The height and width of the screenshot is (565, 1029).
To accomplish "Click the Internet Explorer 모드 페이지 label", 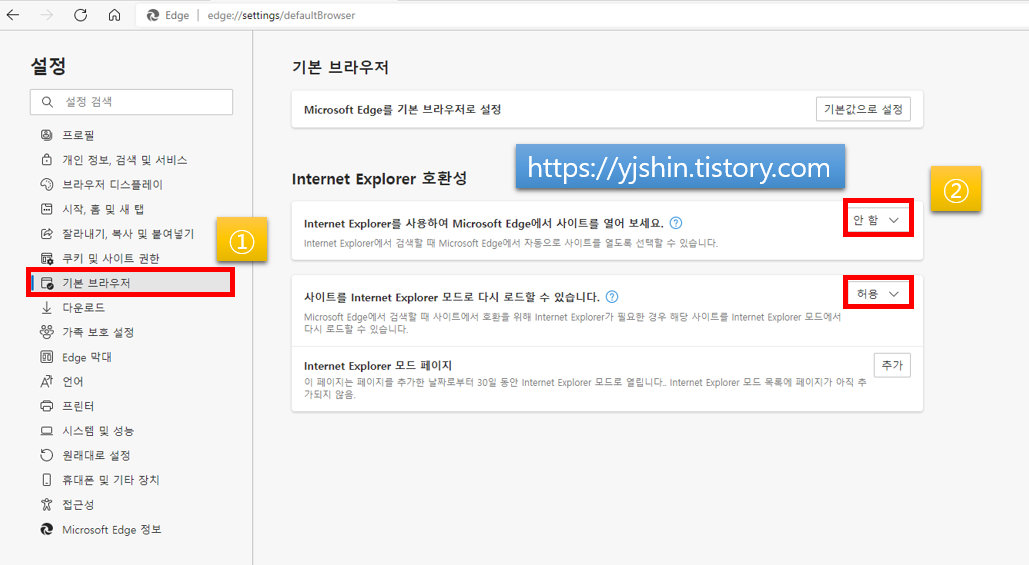I will pyautogui.click(x=378, y=366).
